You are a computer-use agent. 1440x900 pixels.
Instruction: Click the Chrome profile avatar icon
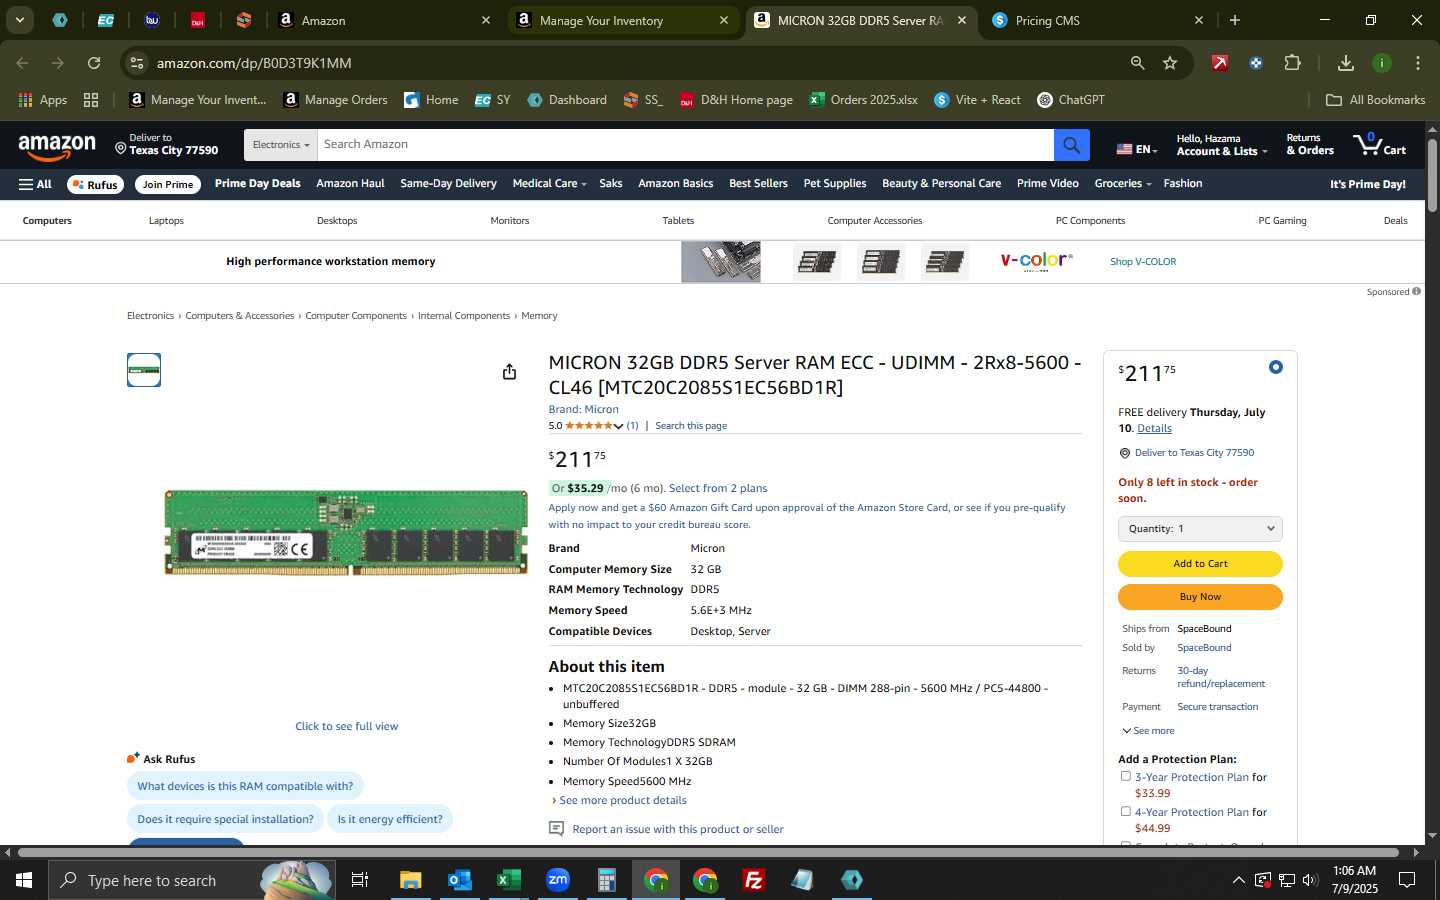[1382, 63]
